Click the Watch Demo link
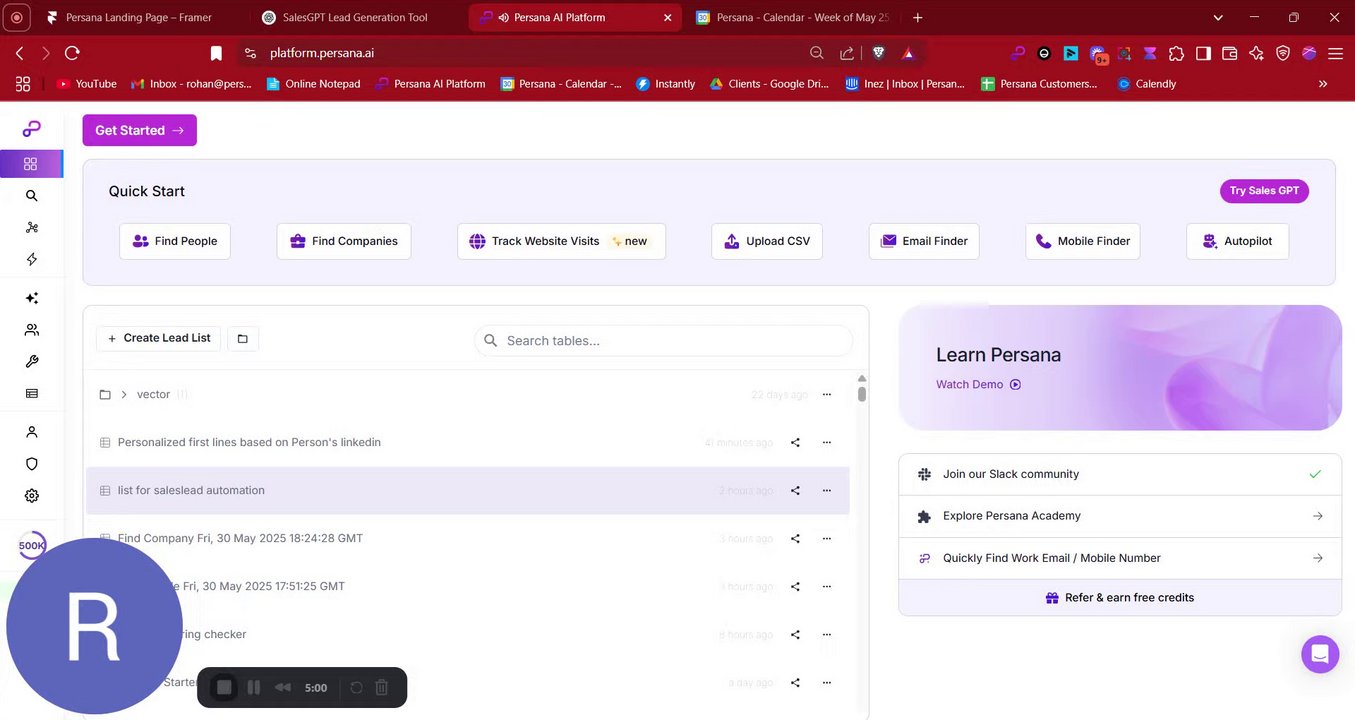Image resolution: width=1355 pixels, height=720 pixels. pyautogui.click(x=978, y=384)
